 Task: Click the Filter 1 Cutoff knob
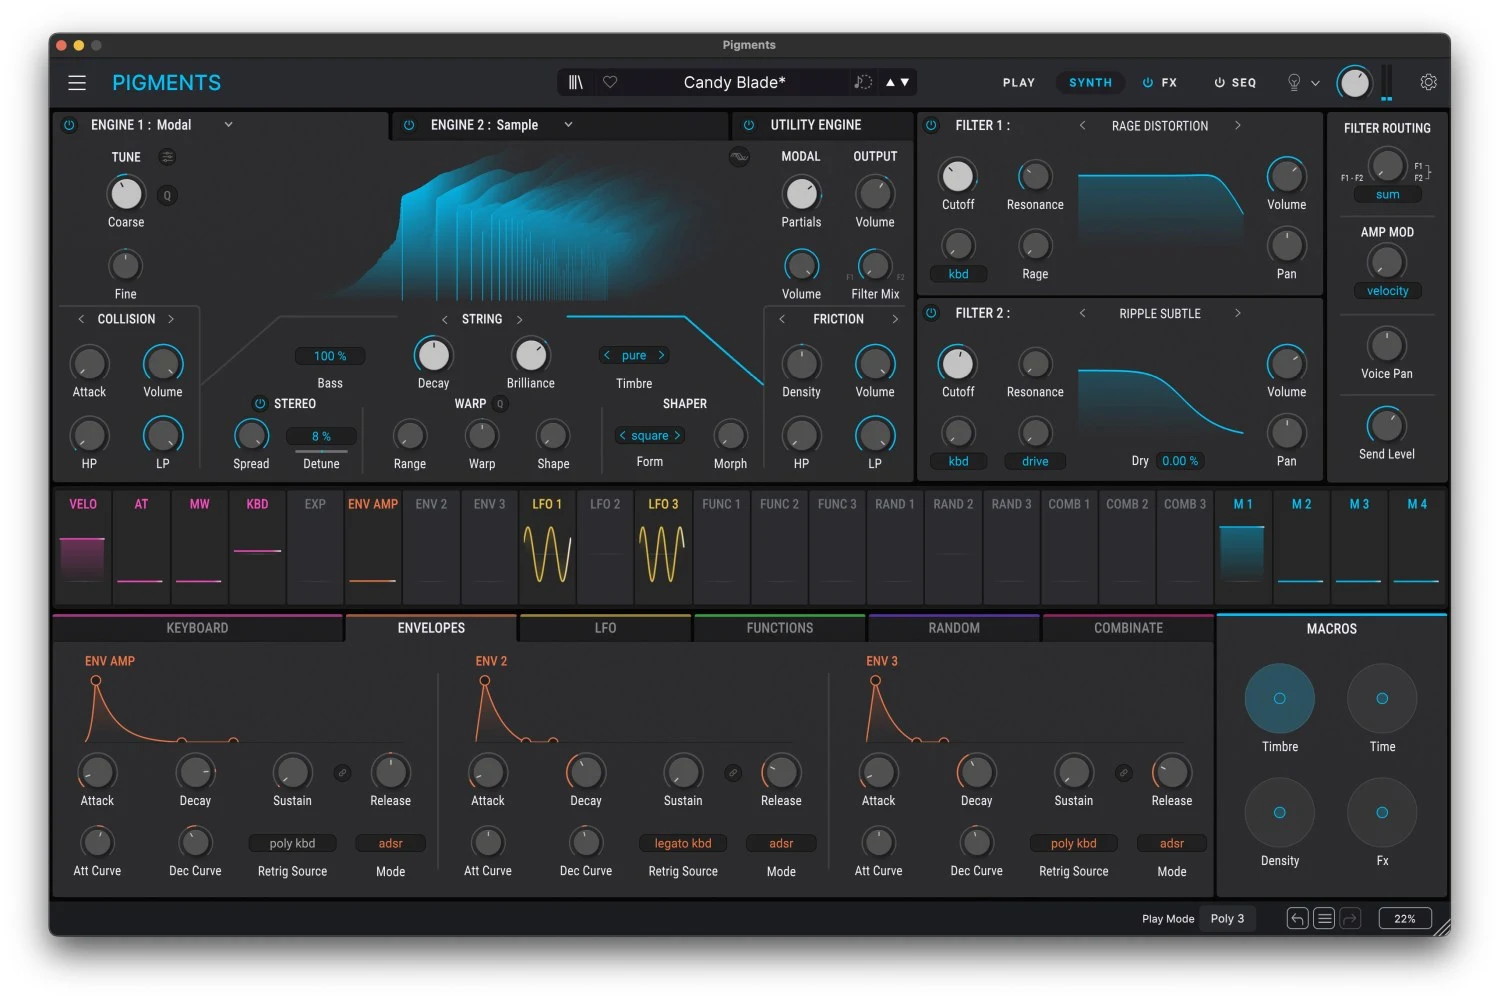957,177
